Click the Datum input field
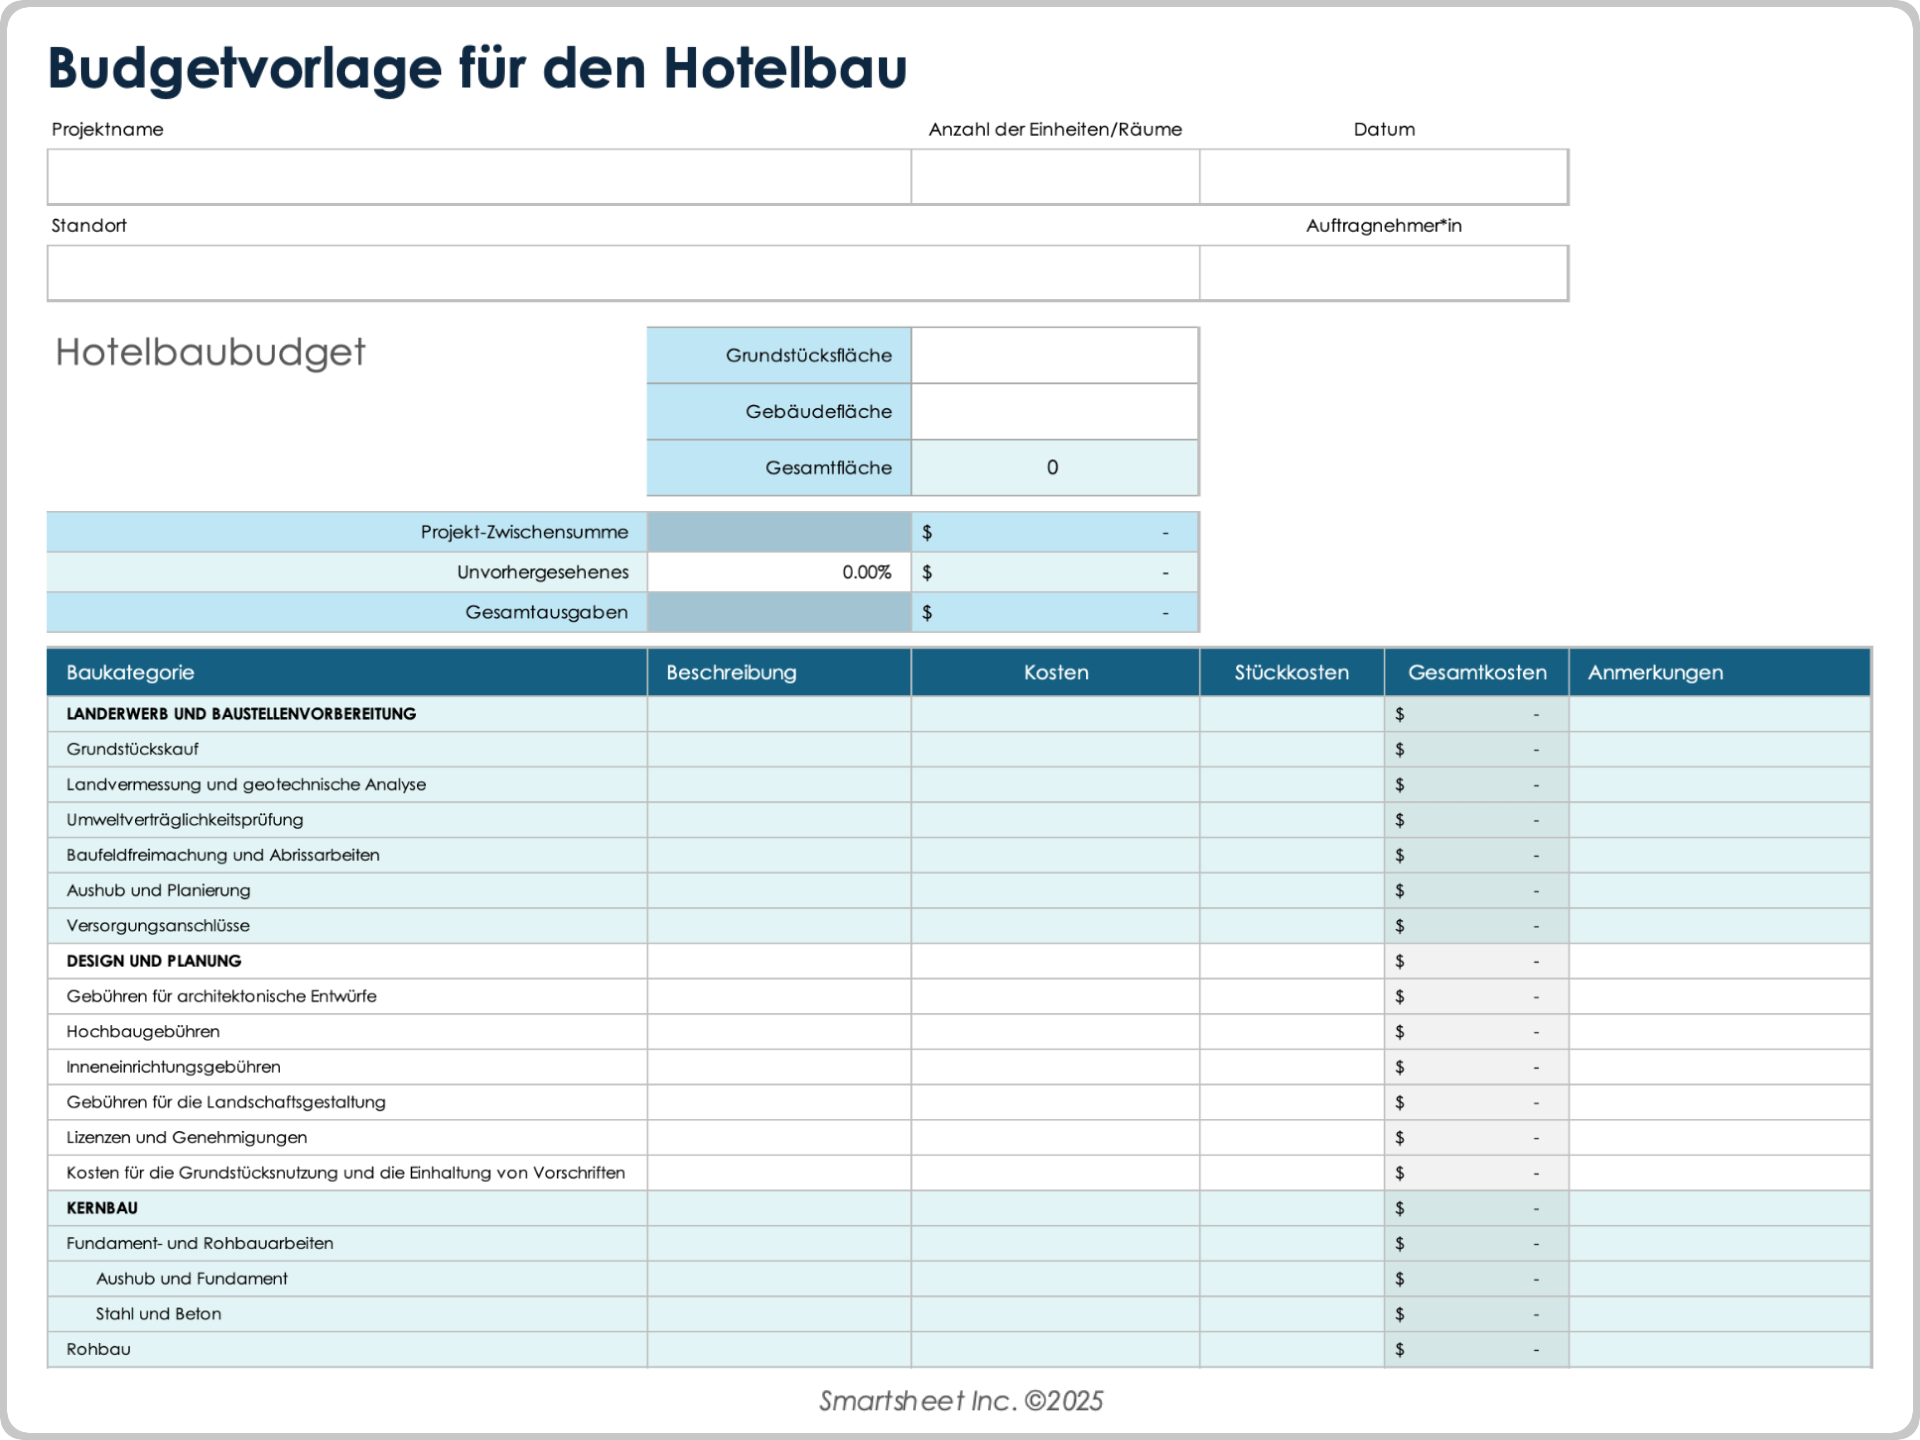The height and width of the screenshot is (1440, 1920). pos(1384,177)
